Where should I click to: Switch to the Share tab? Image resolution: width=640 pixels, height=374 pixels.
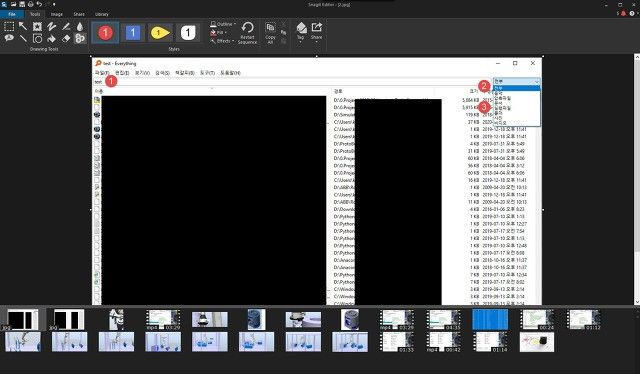pos(79,14)
